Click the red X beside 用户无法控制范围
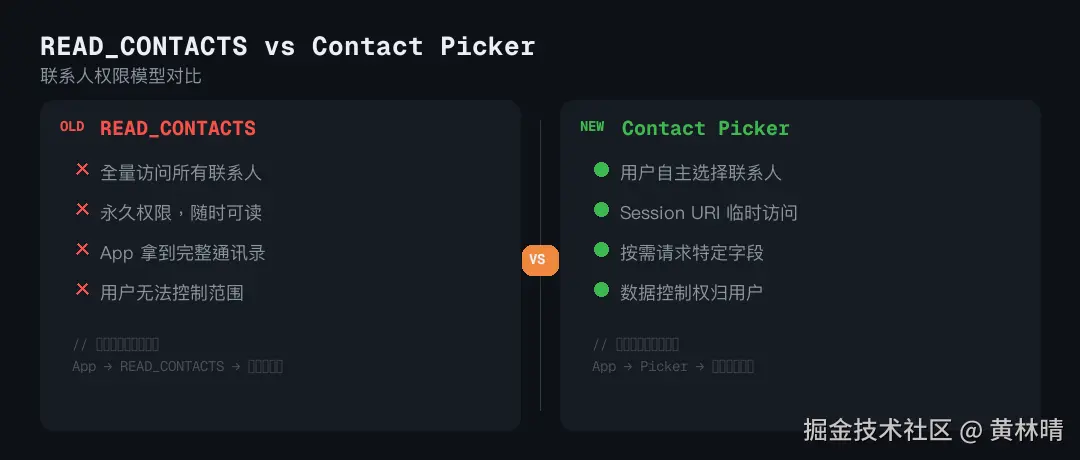1080x460 pixels. pyautogui.click(x=82, y=290)
